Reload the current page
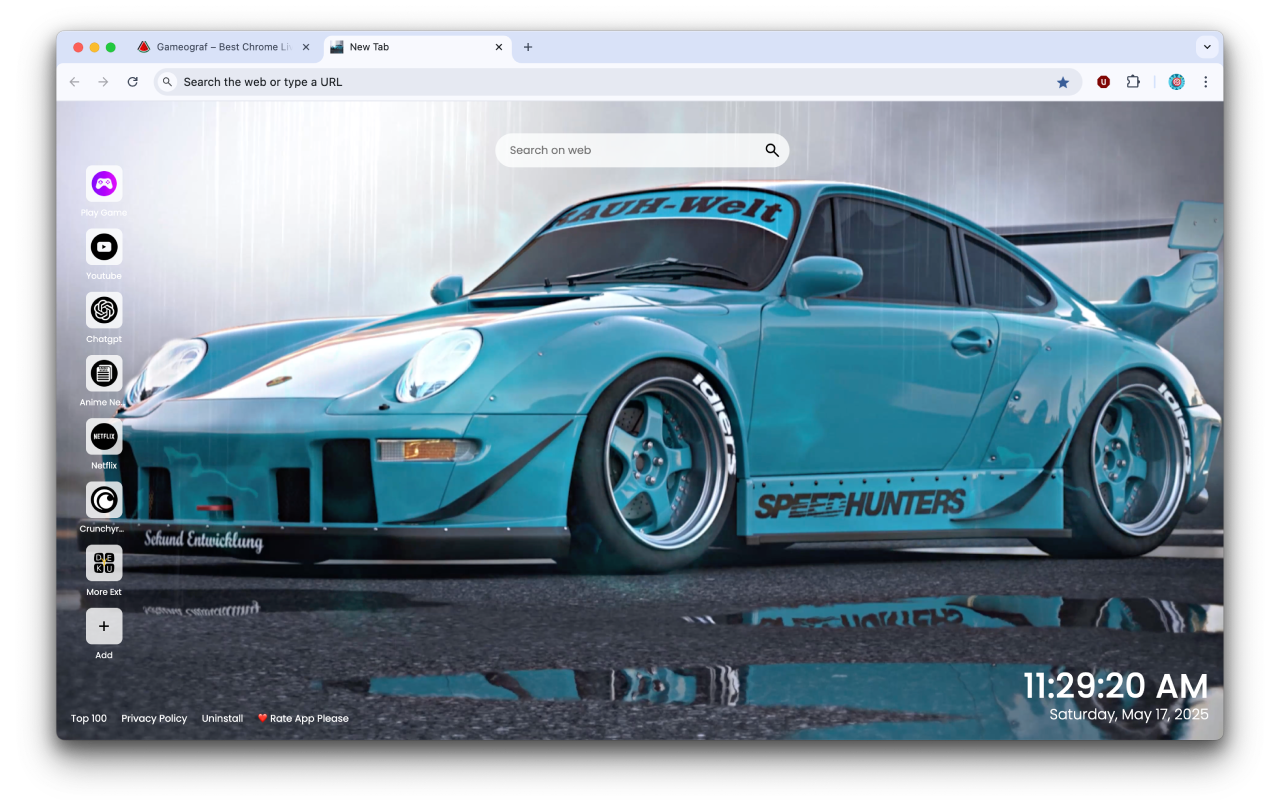The width and height of the screenshot is (1280, 800). click(132, 82)
